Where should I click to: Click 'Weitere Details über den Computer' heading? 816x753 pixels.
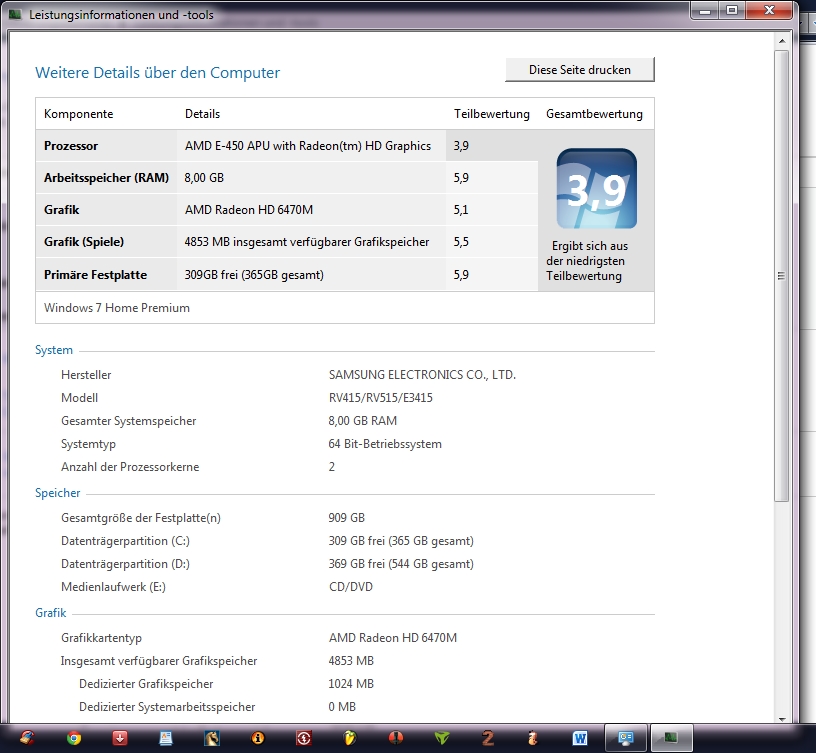tap(157, 72)
